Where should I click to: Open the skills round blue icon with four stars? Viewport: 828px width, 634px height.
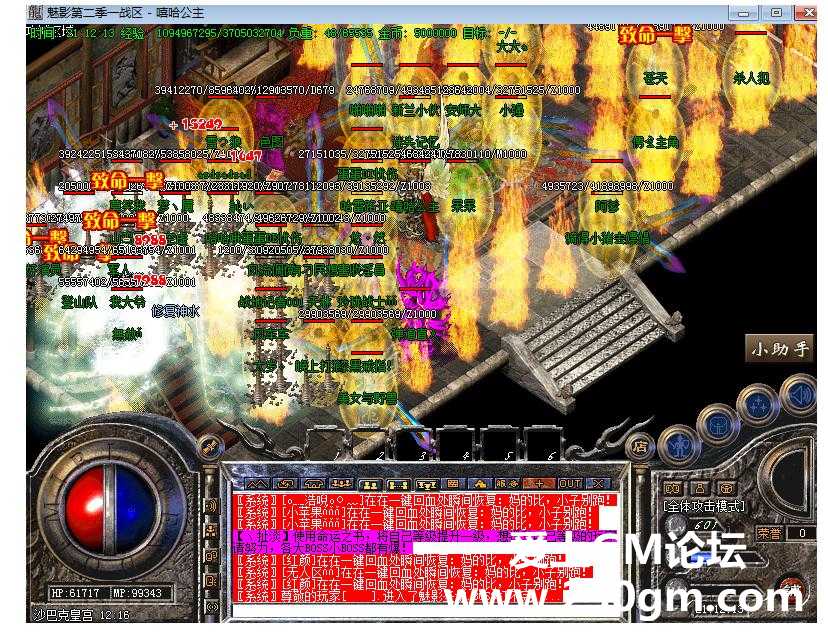758,405
